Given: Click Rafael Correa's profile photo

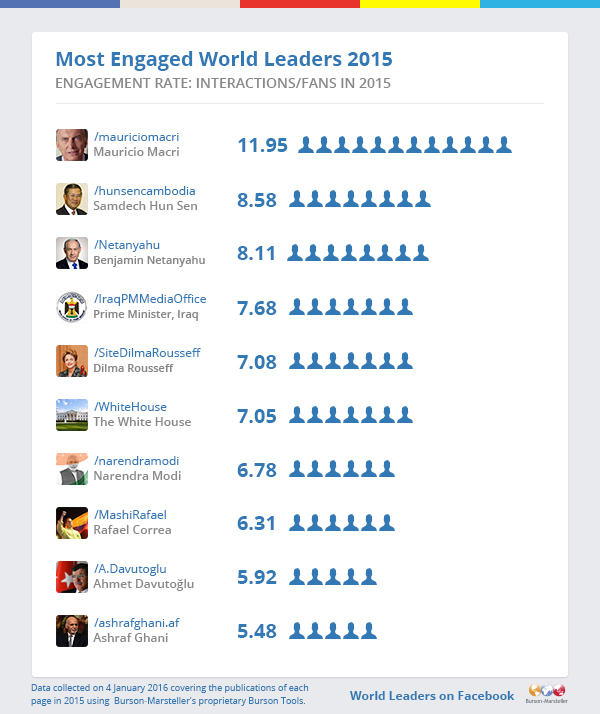Looking at the screenshot, I should [72, 523].
